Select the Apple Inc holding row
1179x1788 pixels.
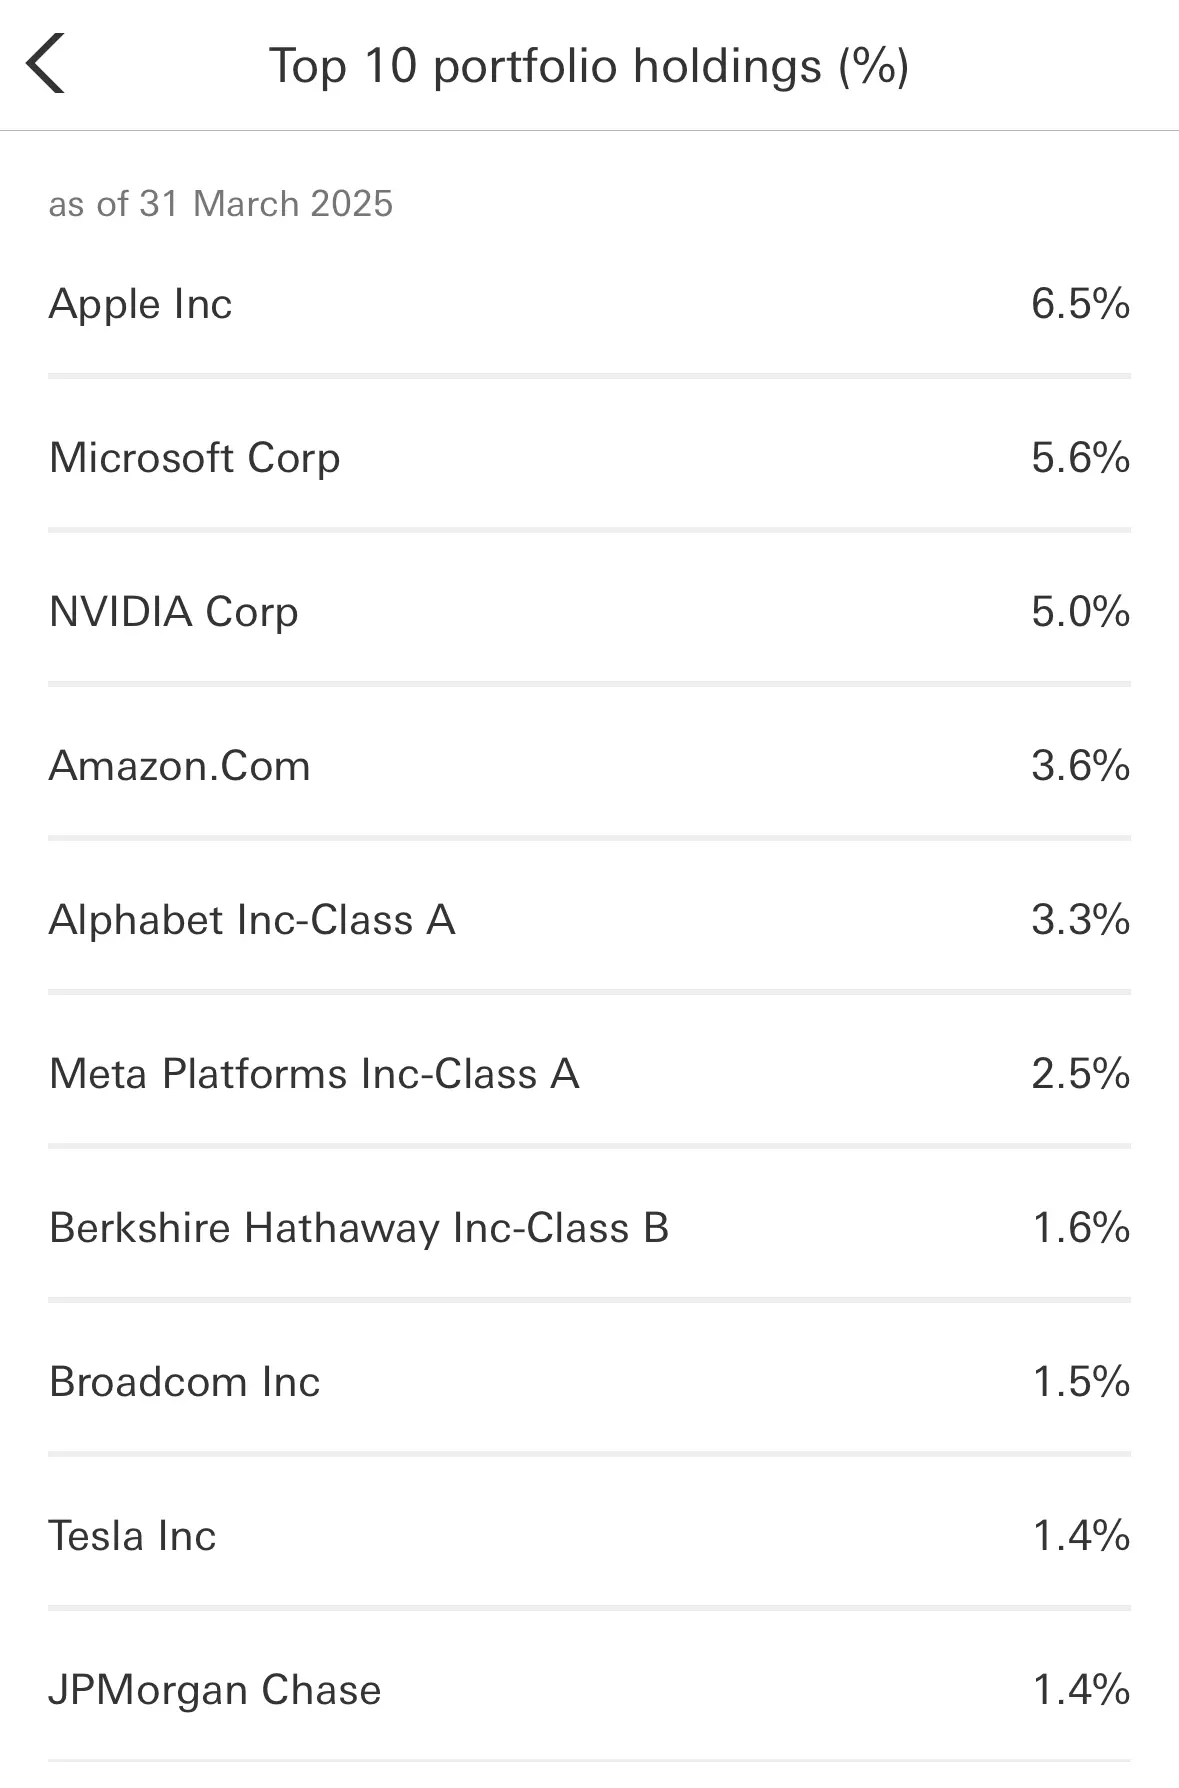tap(589, 304)
